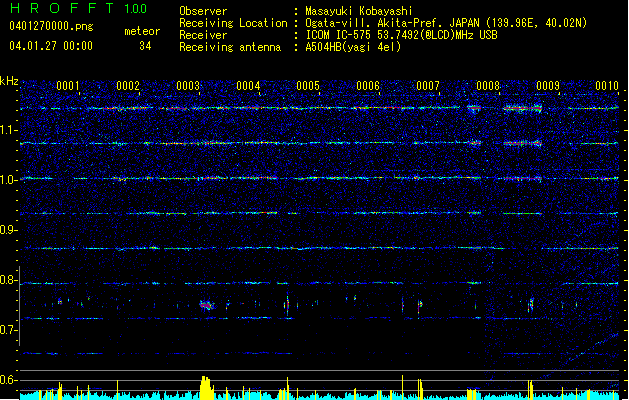Click the time marker 0004
This screenshot has height=400, width=629.
248,86
